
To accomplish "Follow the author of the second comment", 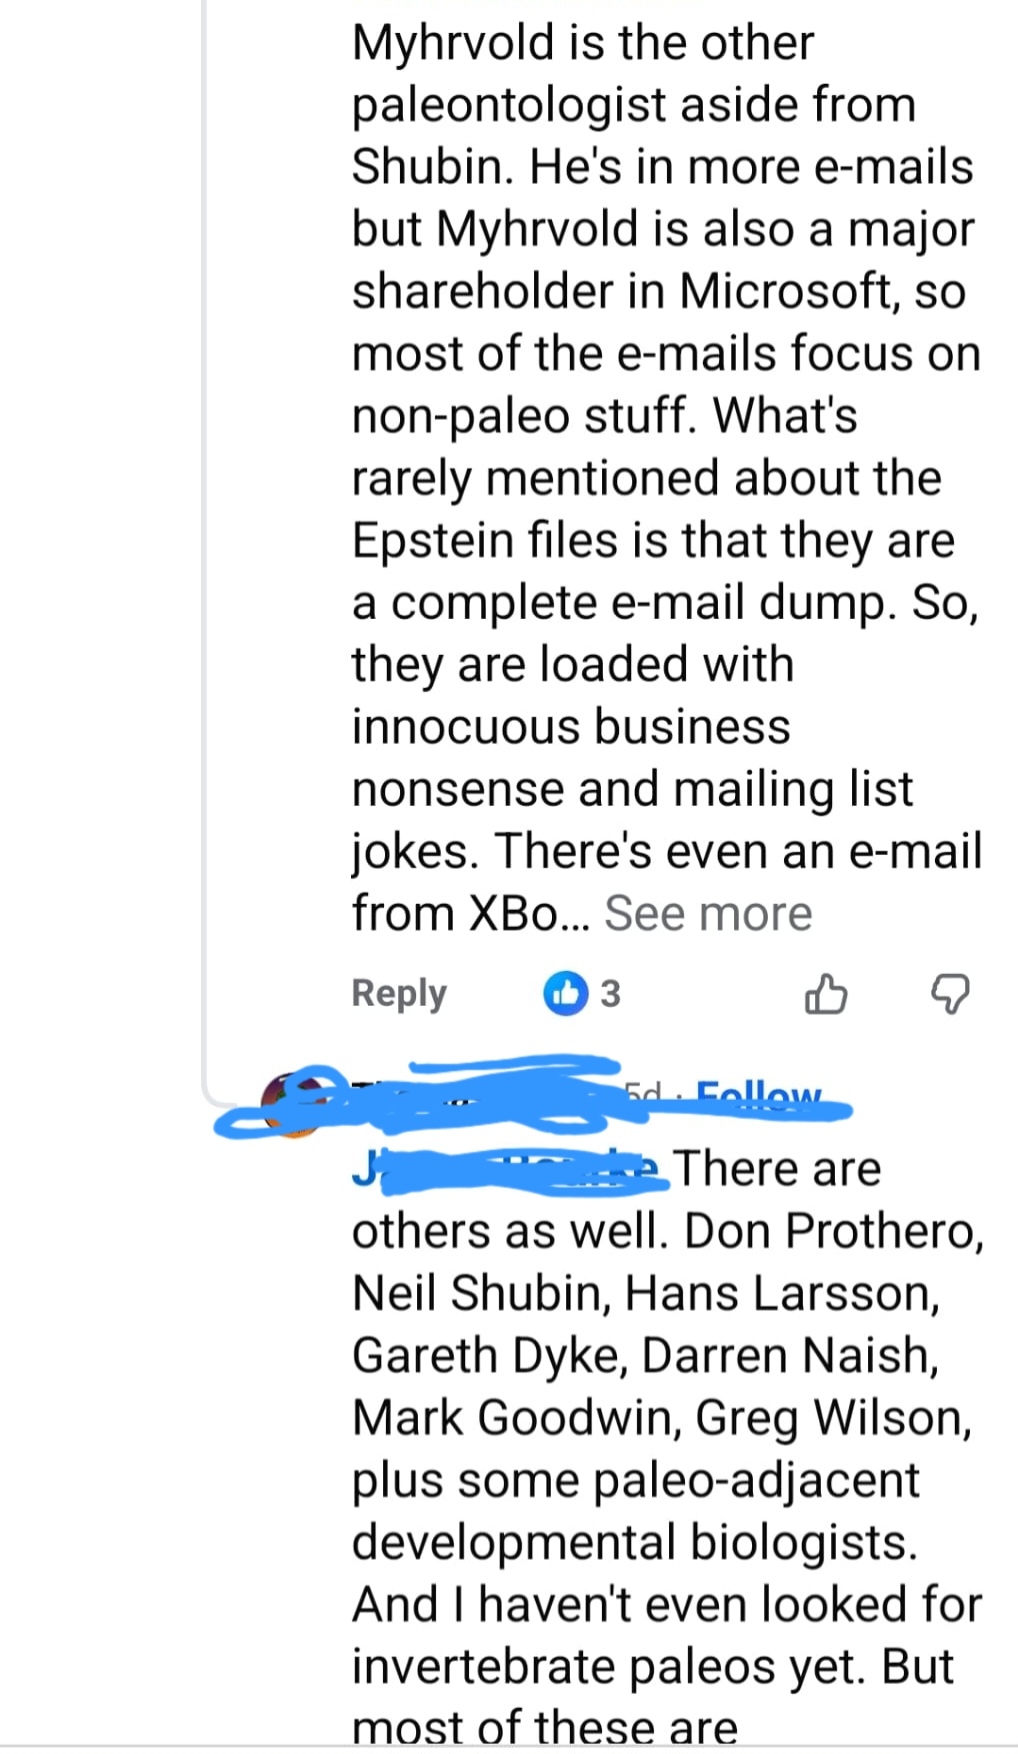I will [x=760, y=1096].
